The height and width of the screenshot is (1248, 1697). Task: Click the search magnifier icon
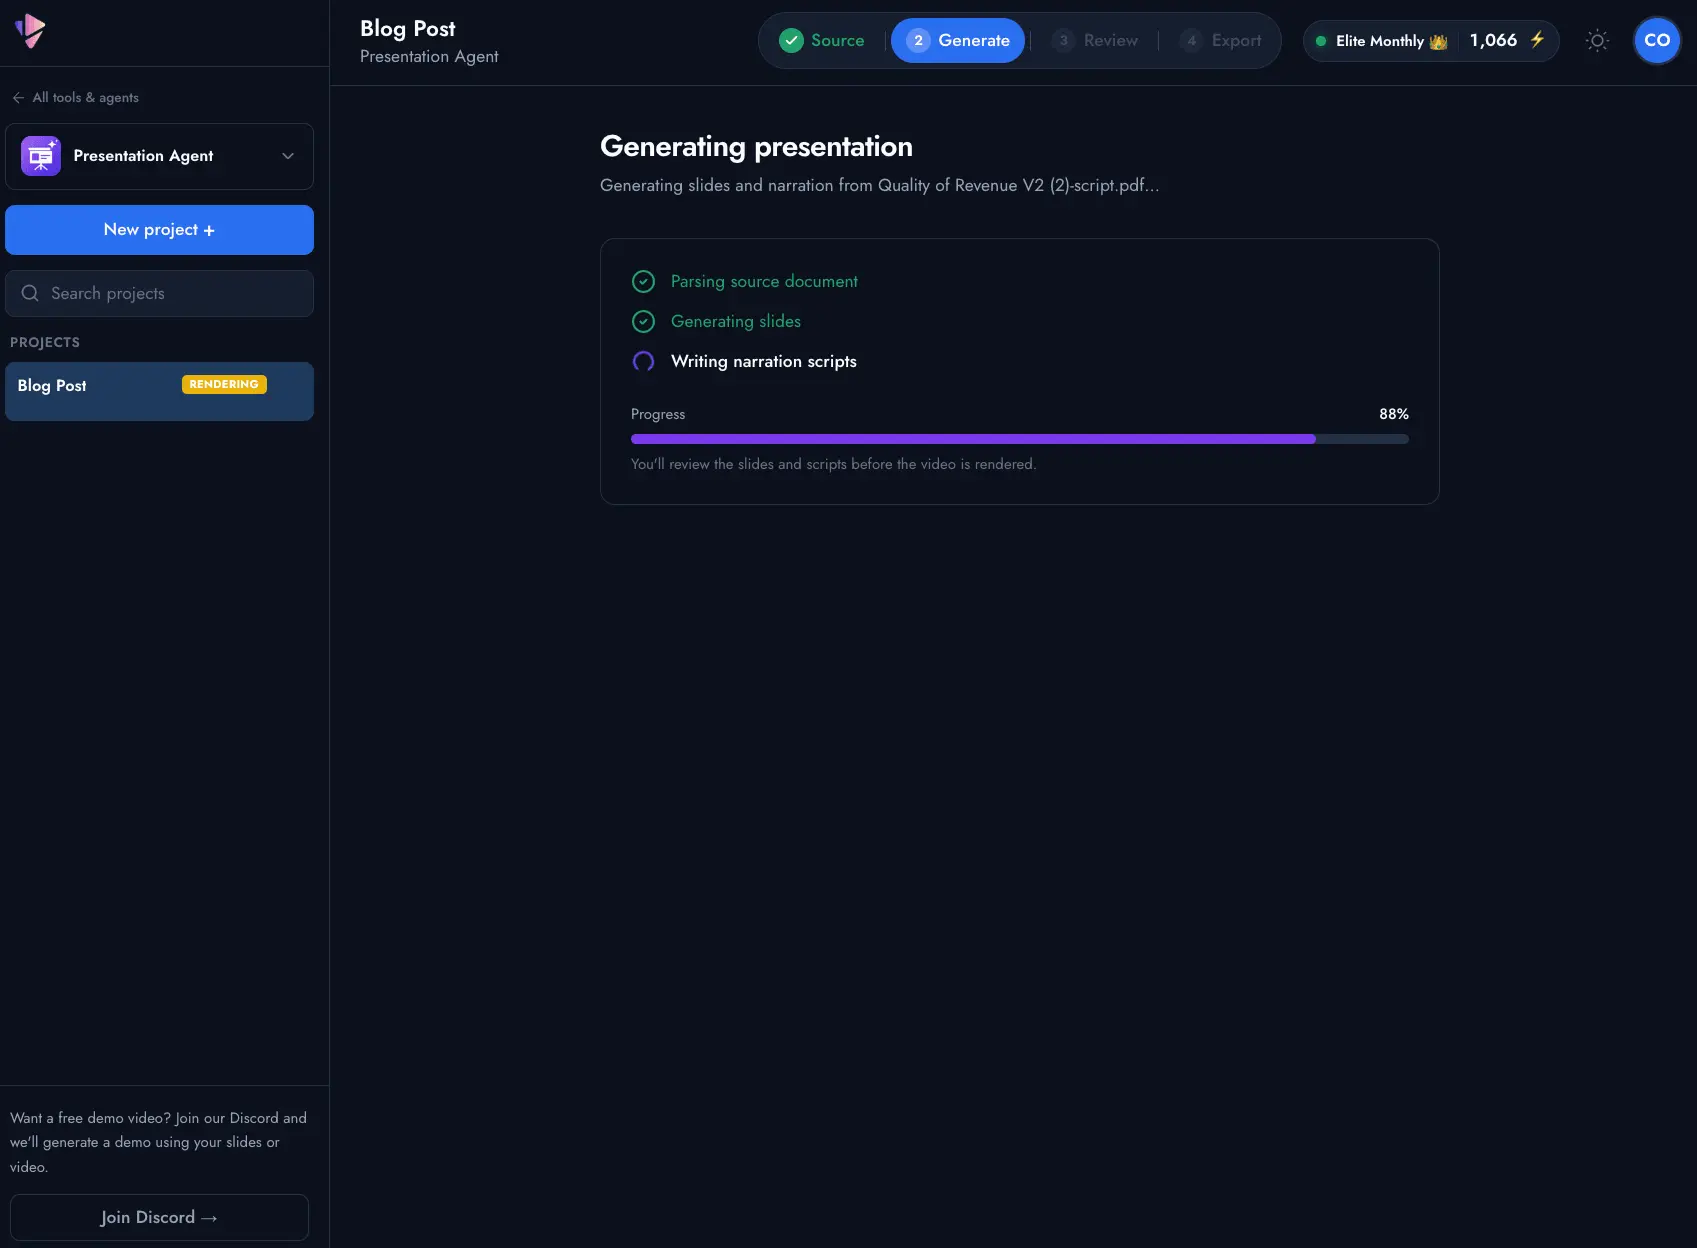30,293
